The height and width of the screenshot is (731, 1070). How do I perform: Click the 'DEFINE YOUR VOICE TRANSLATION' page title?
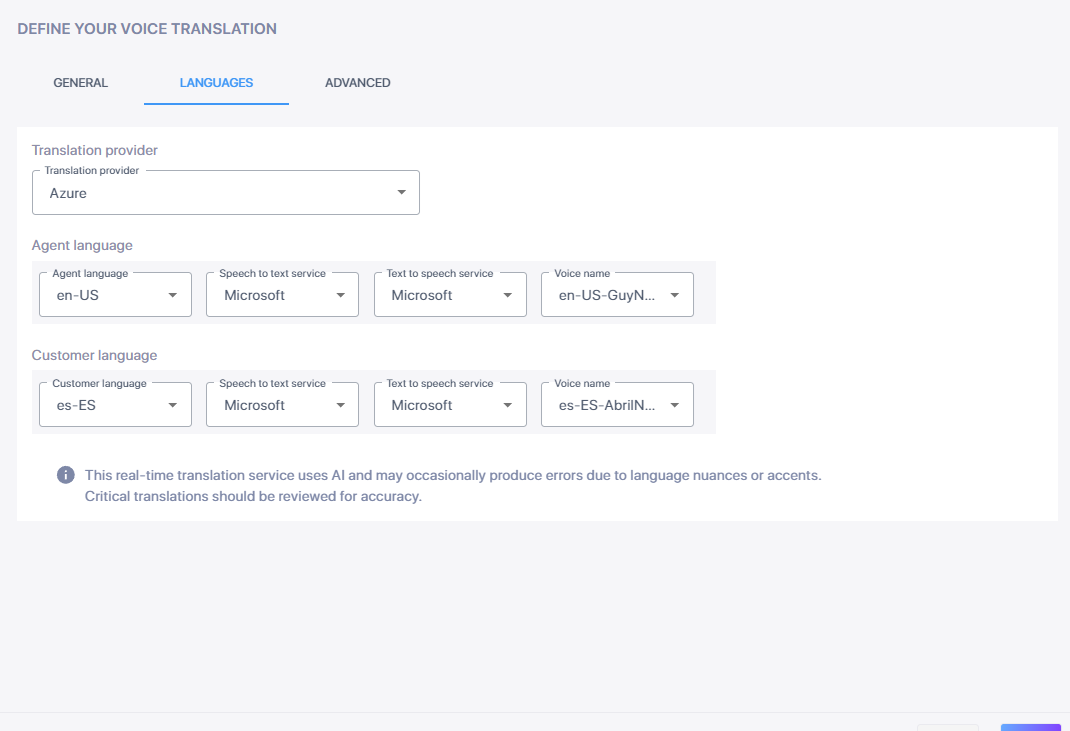click(147, 29)
